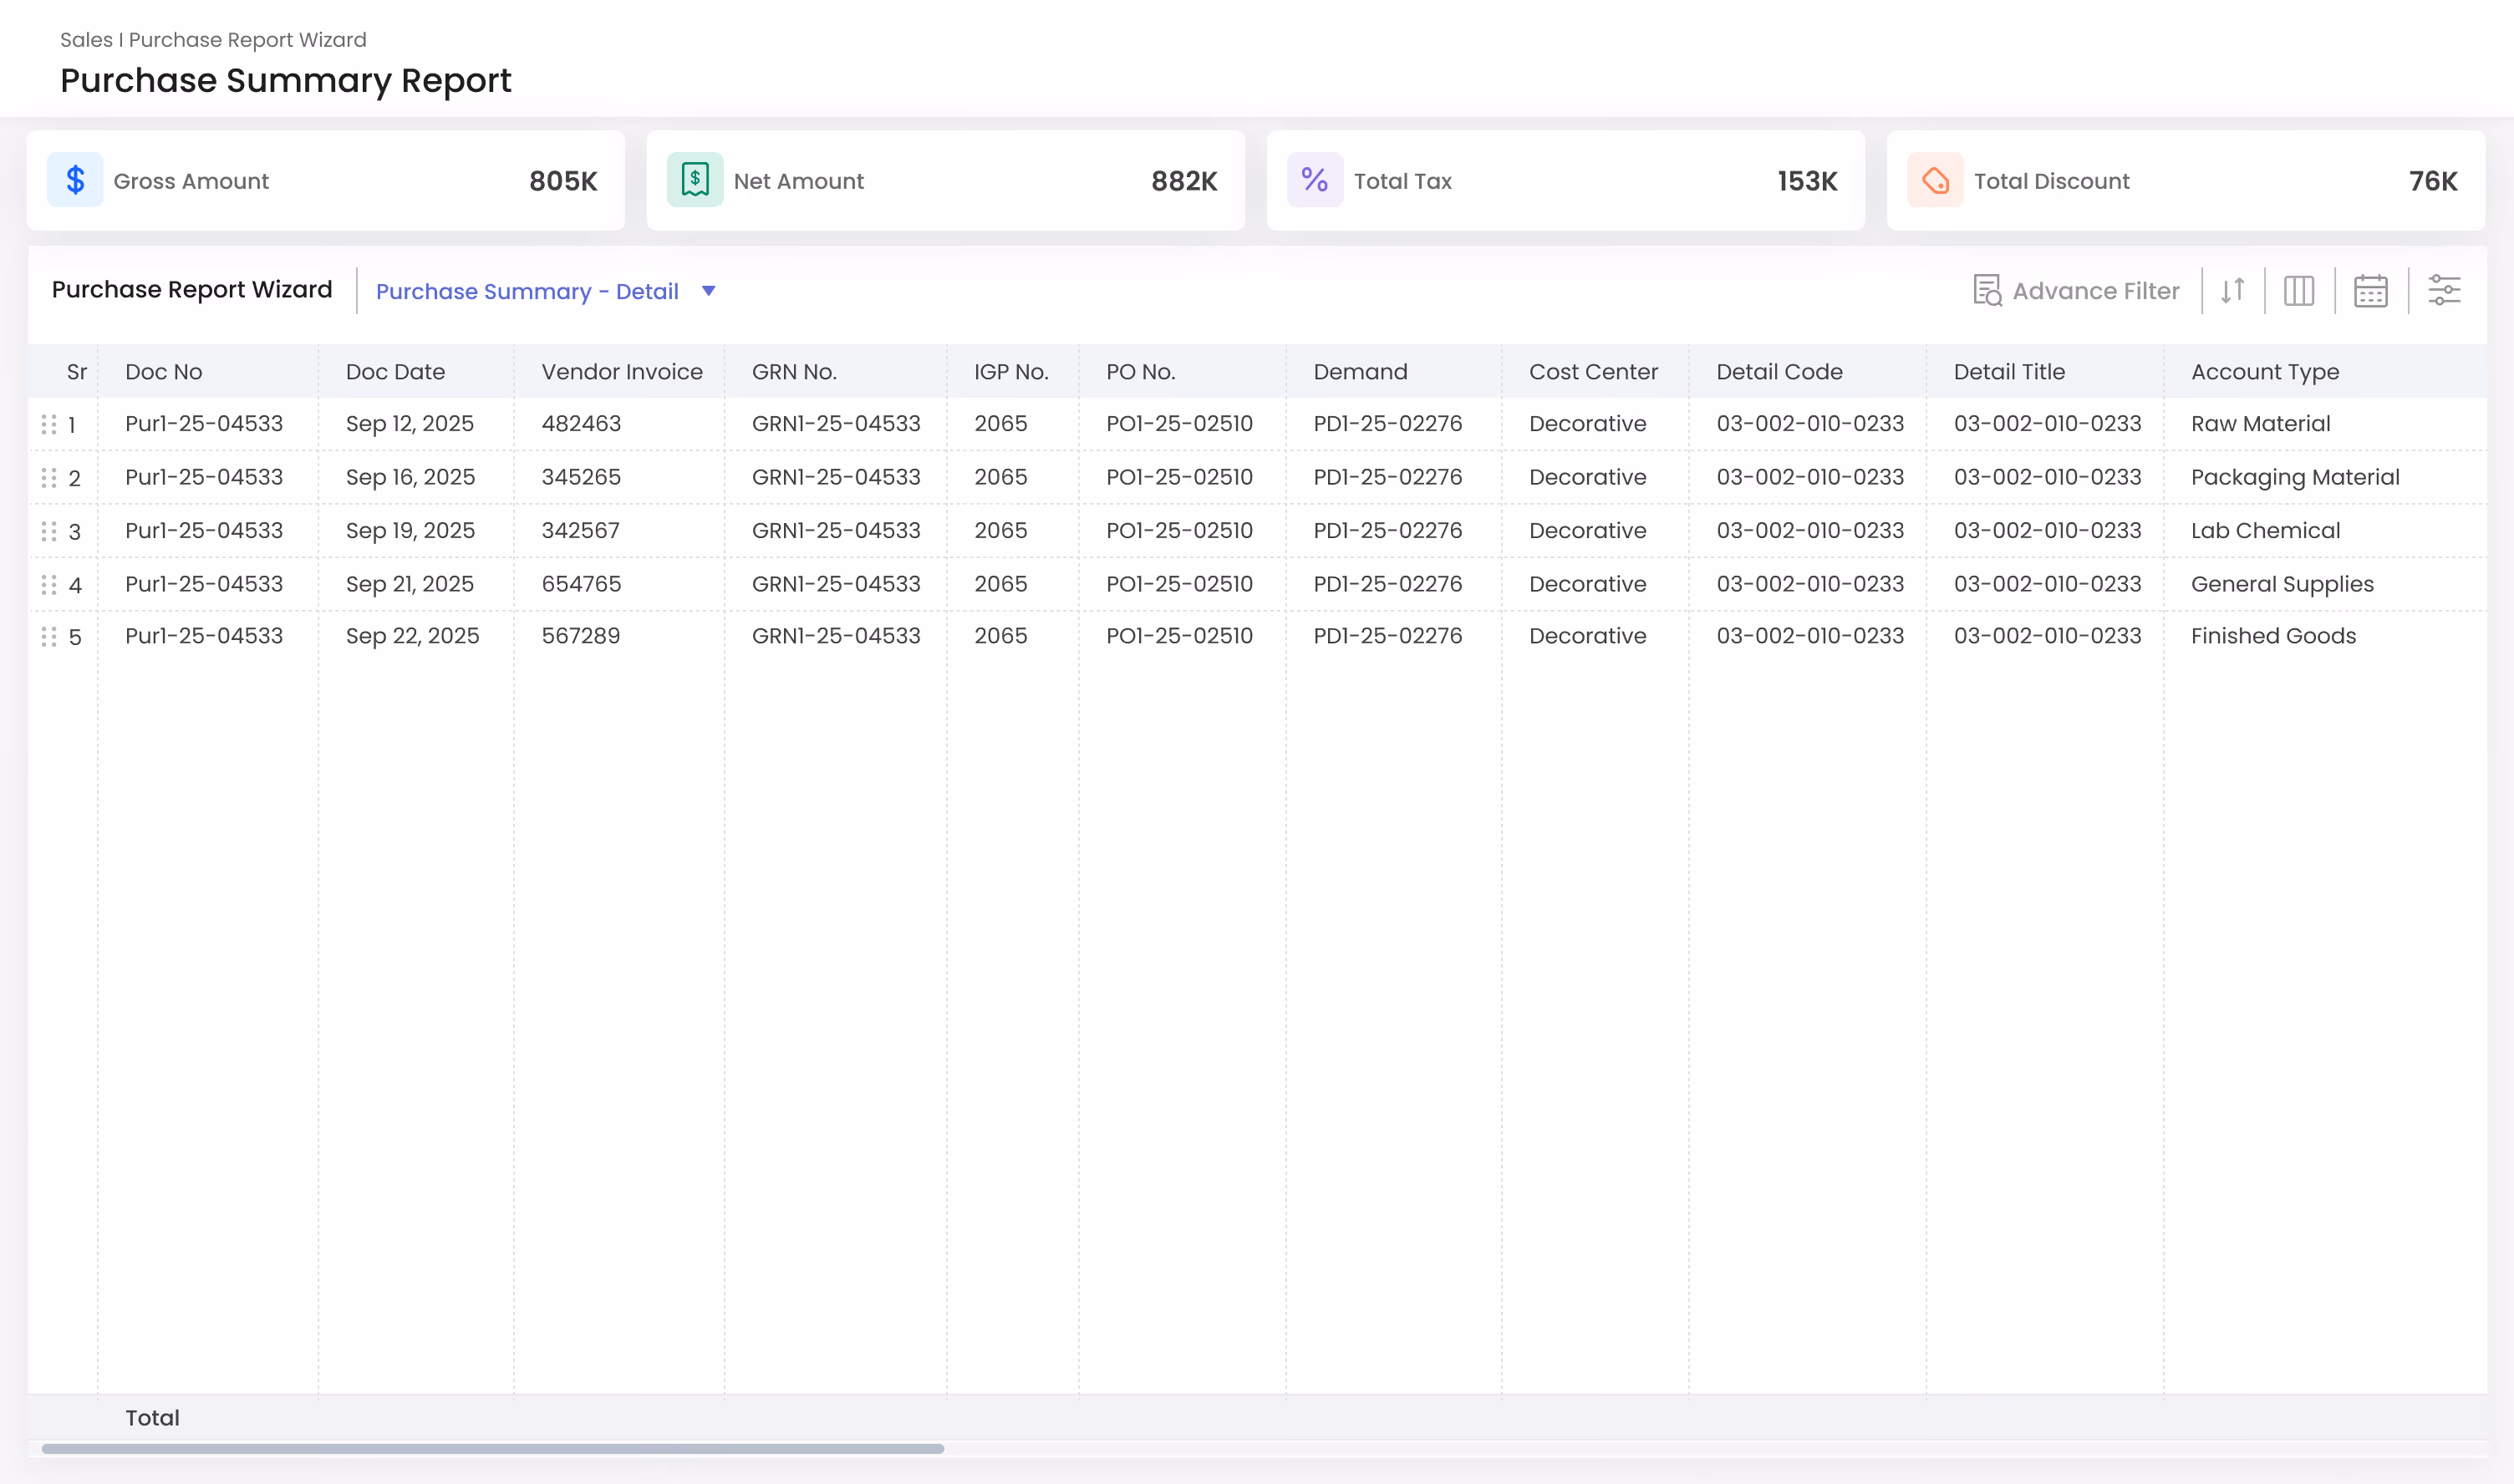Click drag handle of row 3
Viewport: 2514px width, 1484px height.
(x=49, y=531)
